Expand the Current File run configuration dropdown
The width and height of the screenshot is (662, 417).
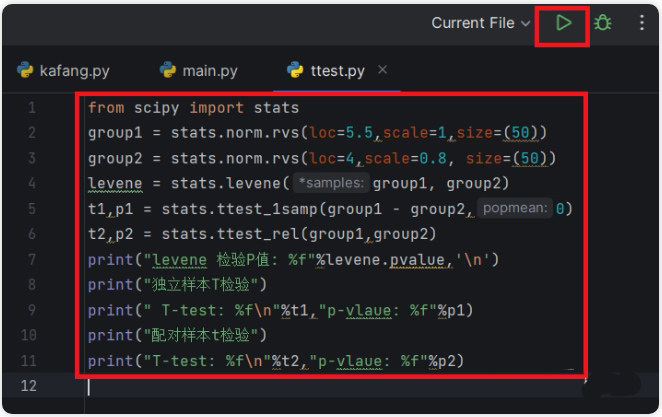[481, 23]
